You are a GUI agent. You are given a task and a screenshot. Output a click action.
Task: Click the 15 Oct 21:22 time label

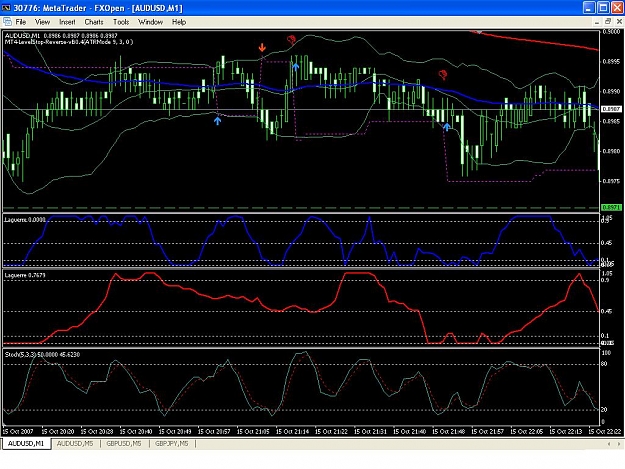click(x=330, y=432)
